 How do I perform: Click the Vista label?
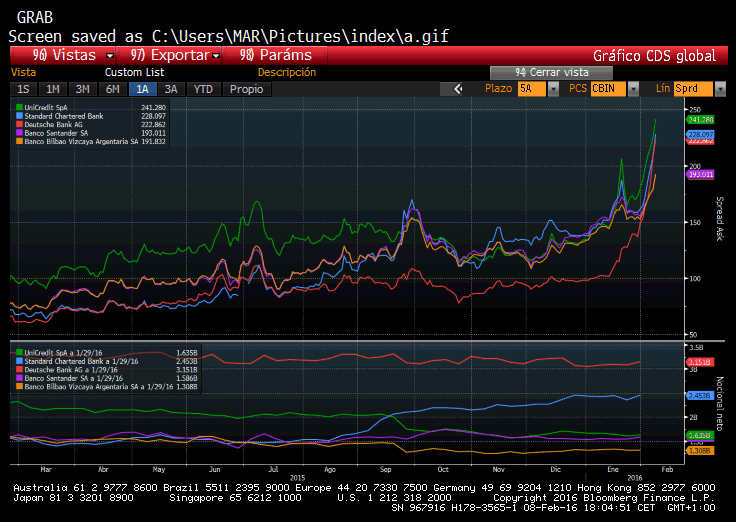click(23, 72)
